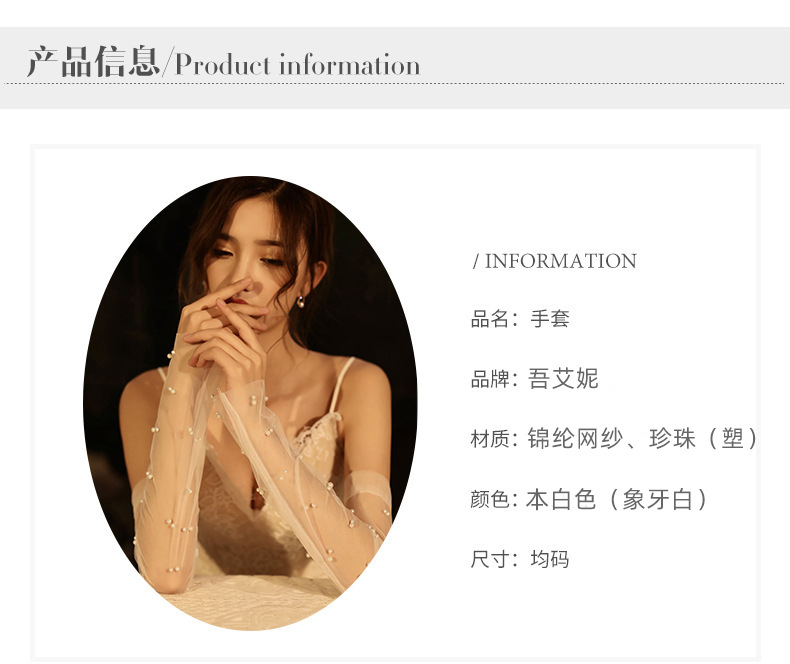Click the 均码 size value
Image resolution: width=790 pixels, height=664 pixels.
pyautogui.click(x=550, y=559)
